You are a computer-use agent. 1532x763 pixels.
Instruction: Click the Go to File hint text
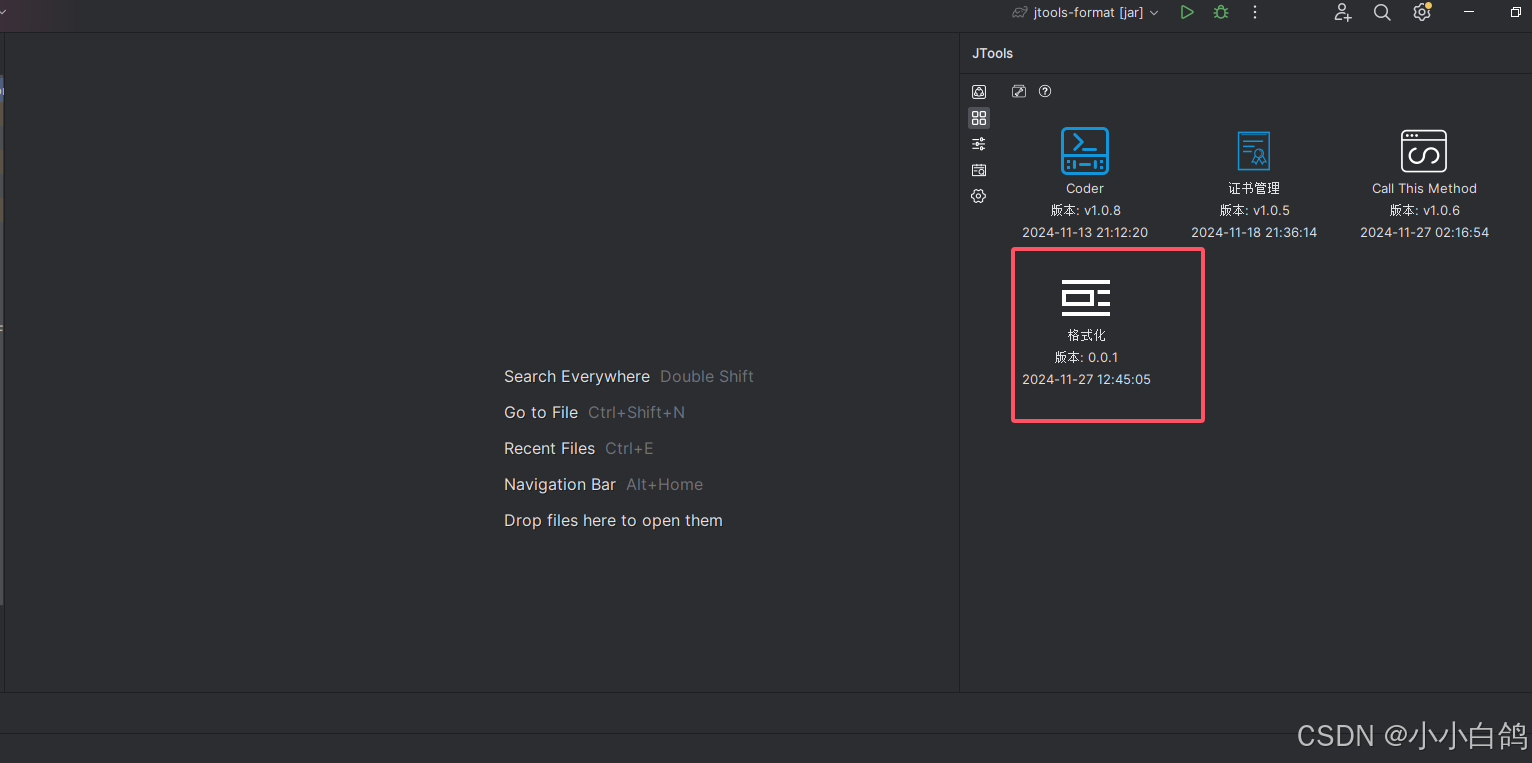click(x=541, y=412)
